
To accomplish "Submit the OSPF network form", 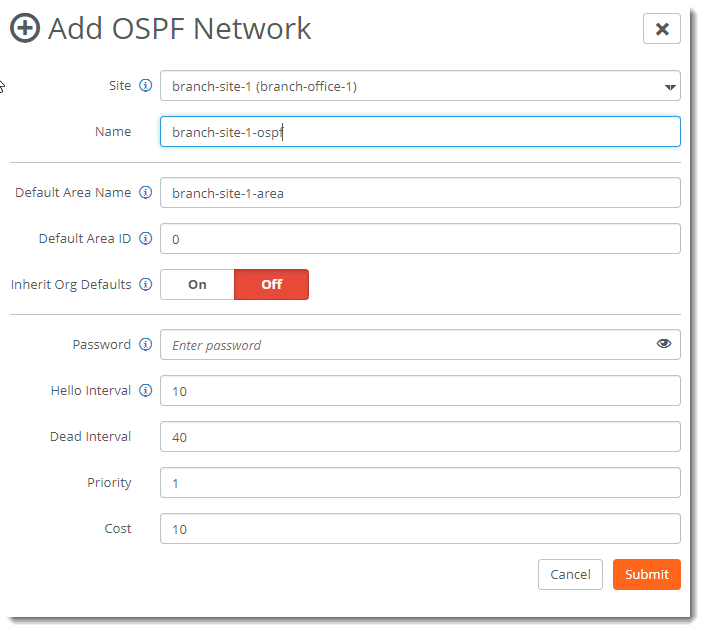I will (x=646, y=575).
